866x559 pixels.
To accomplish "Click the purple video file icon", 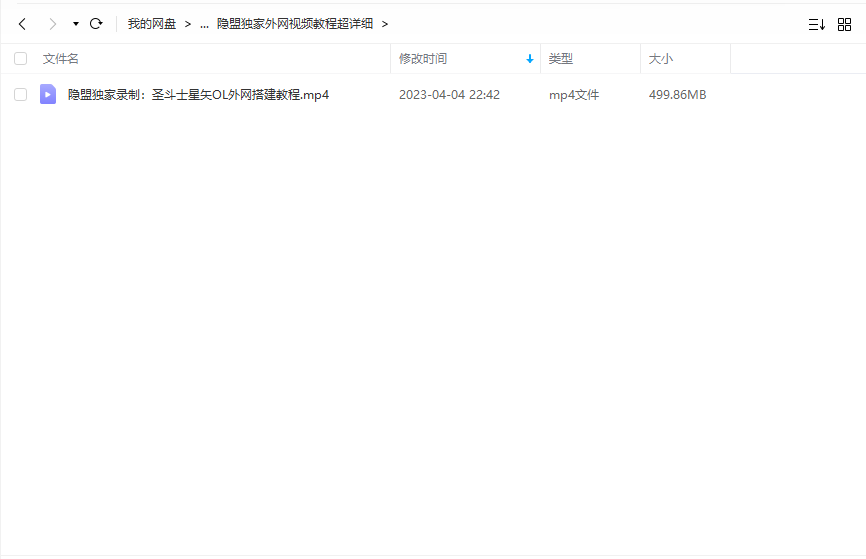I will tap(48, 95).
